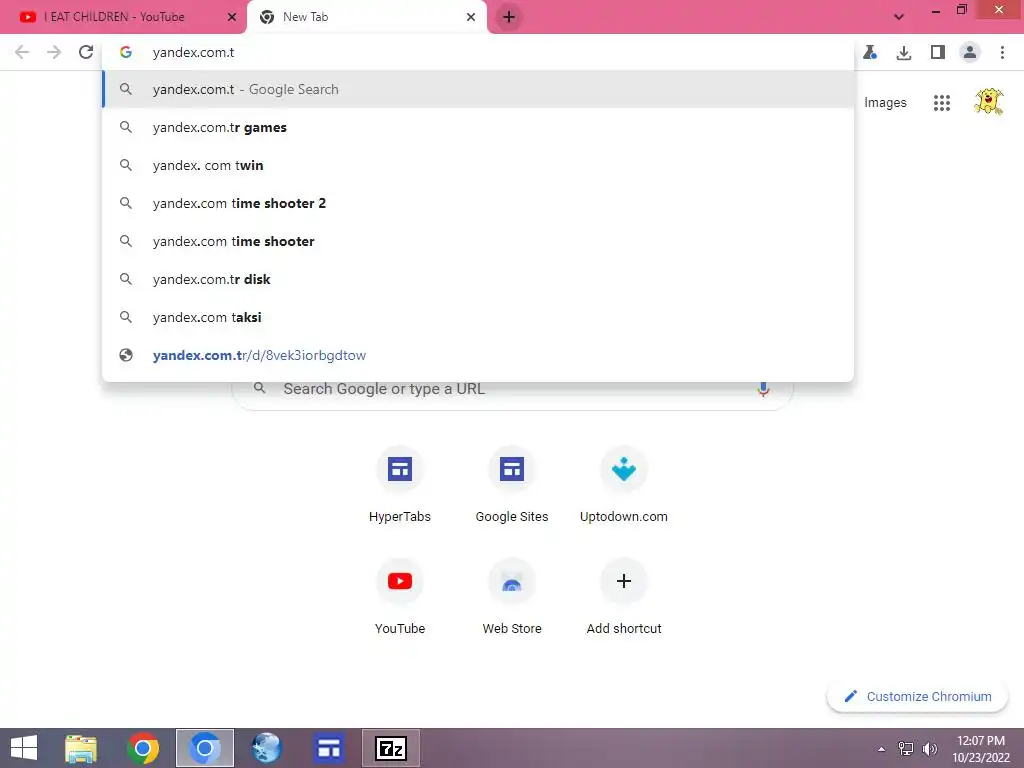
Task: Open the three-dot Chromium menu
Action: coord(1002,52)
